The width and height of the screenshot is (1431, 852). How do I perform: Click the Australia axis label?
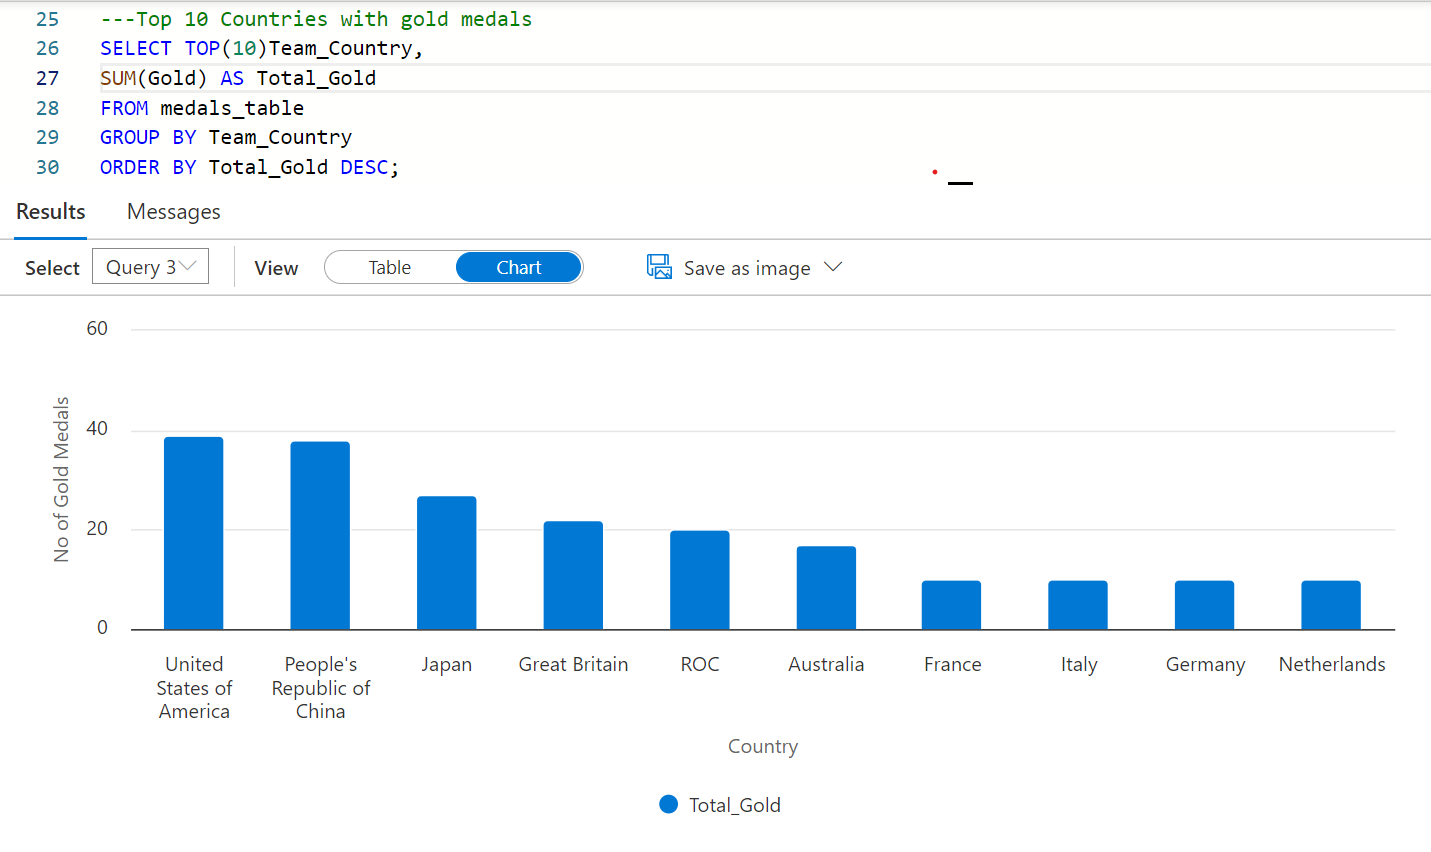pos(826,664)
